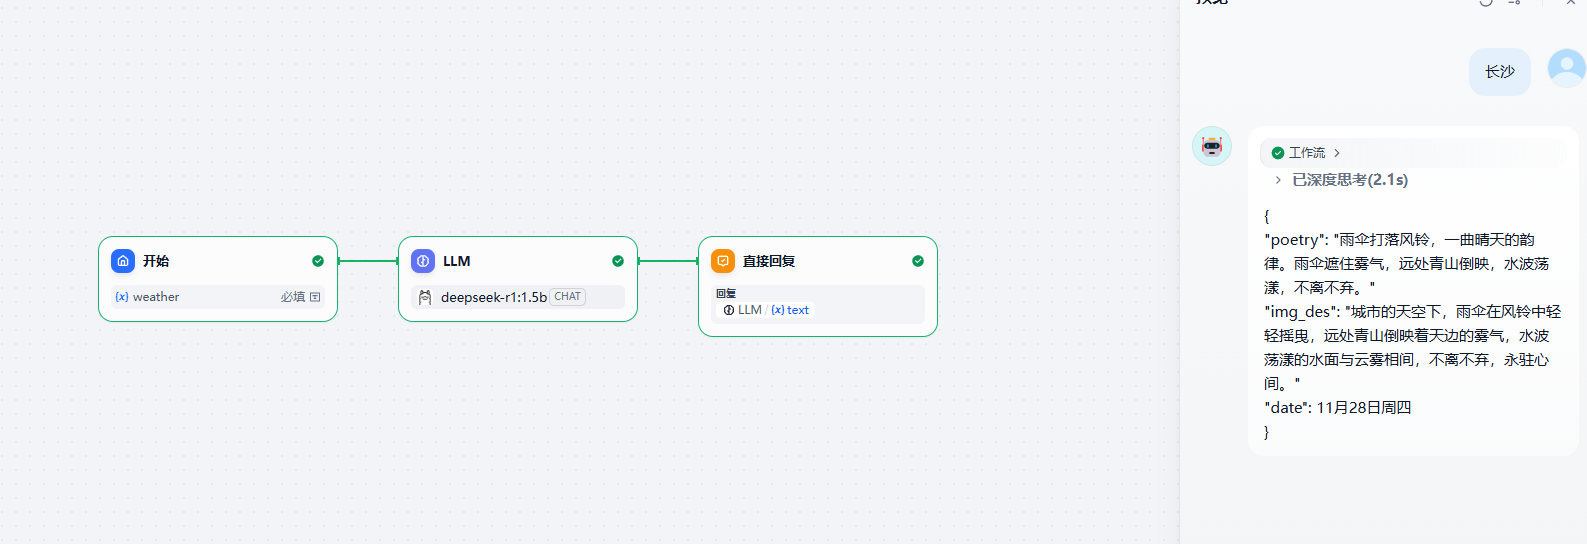Select the 开始 node title
Viewport: 1587px width, 544px height.
[x=156, y=261]
